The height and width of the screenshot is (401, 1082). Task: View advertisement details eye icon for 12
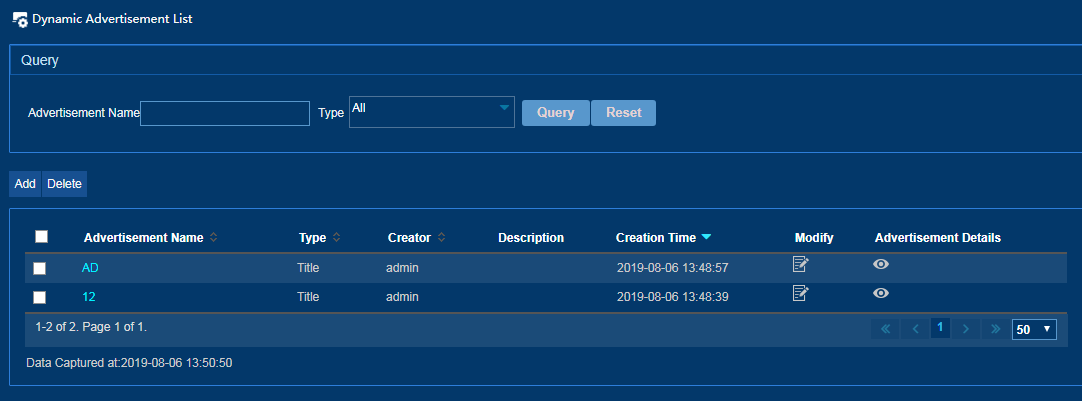pos(881,293)
